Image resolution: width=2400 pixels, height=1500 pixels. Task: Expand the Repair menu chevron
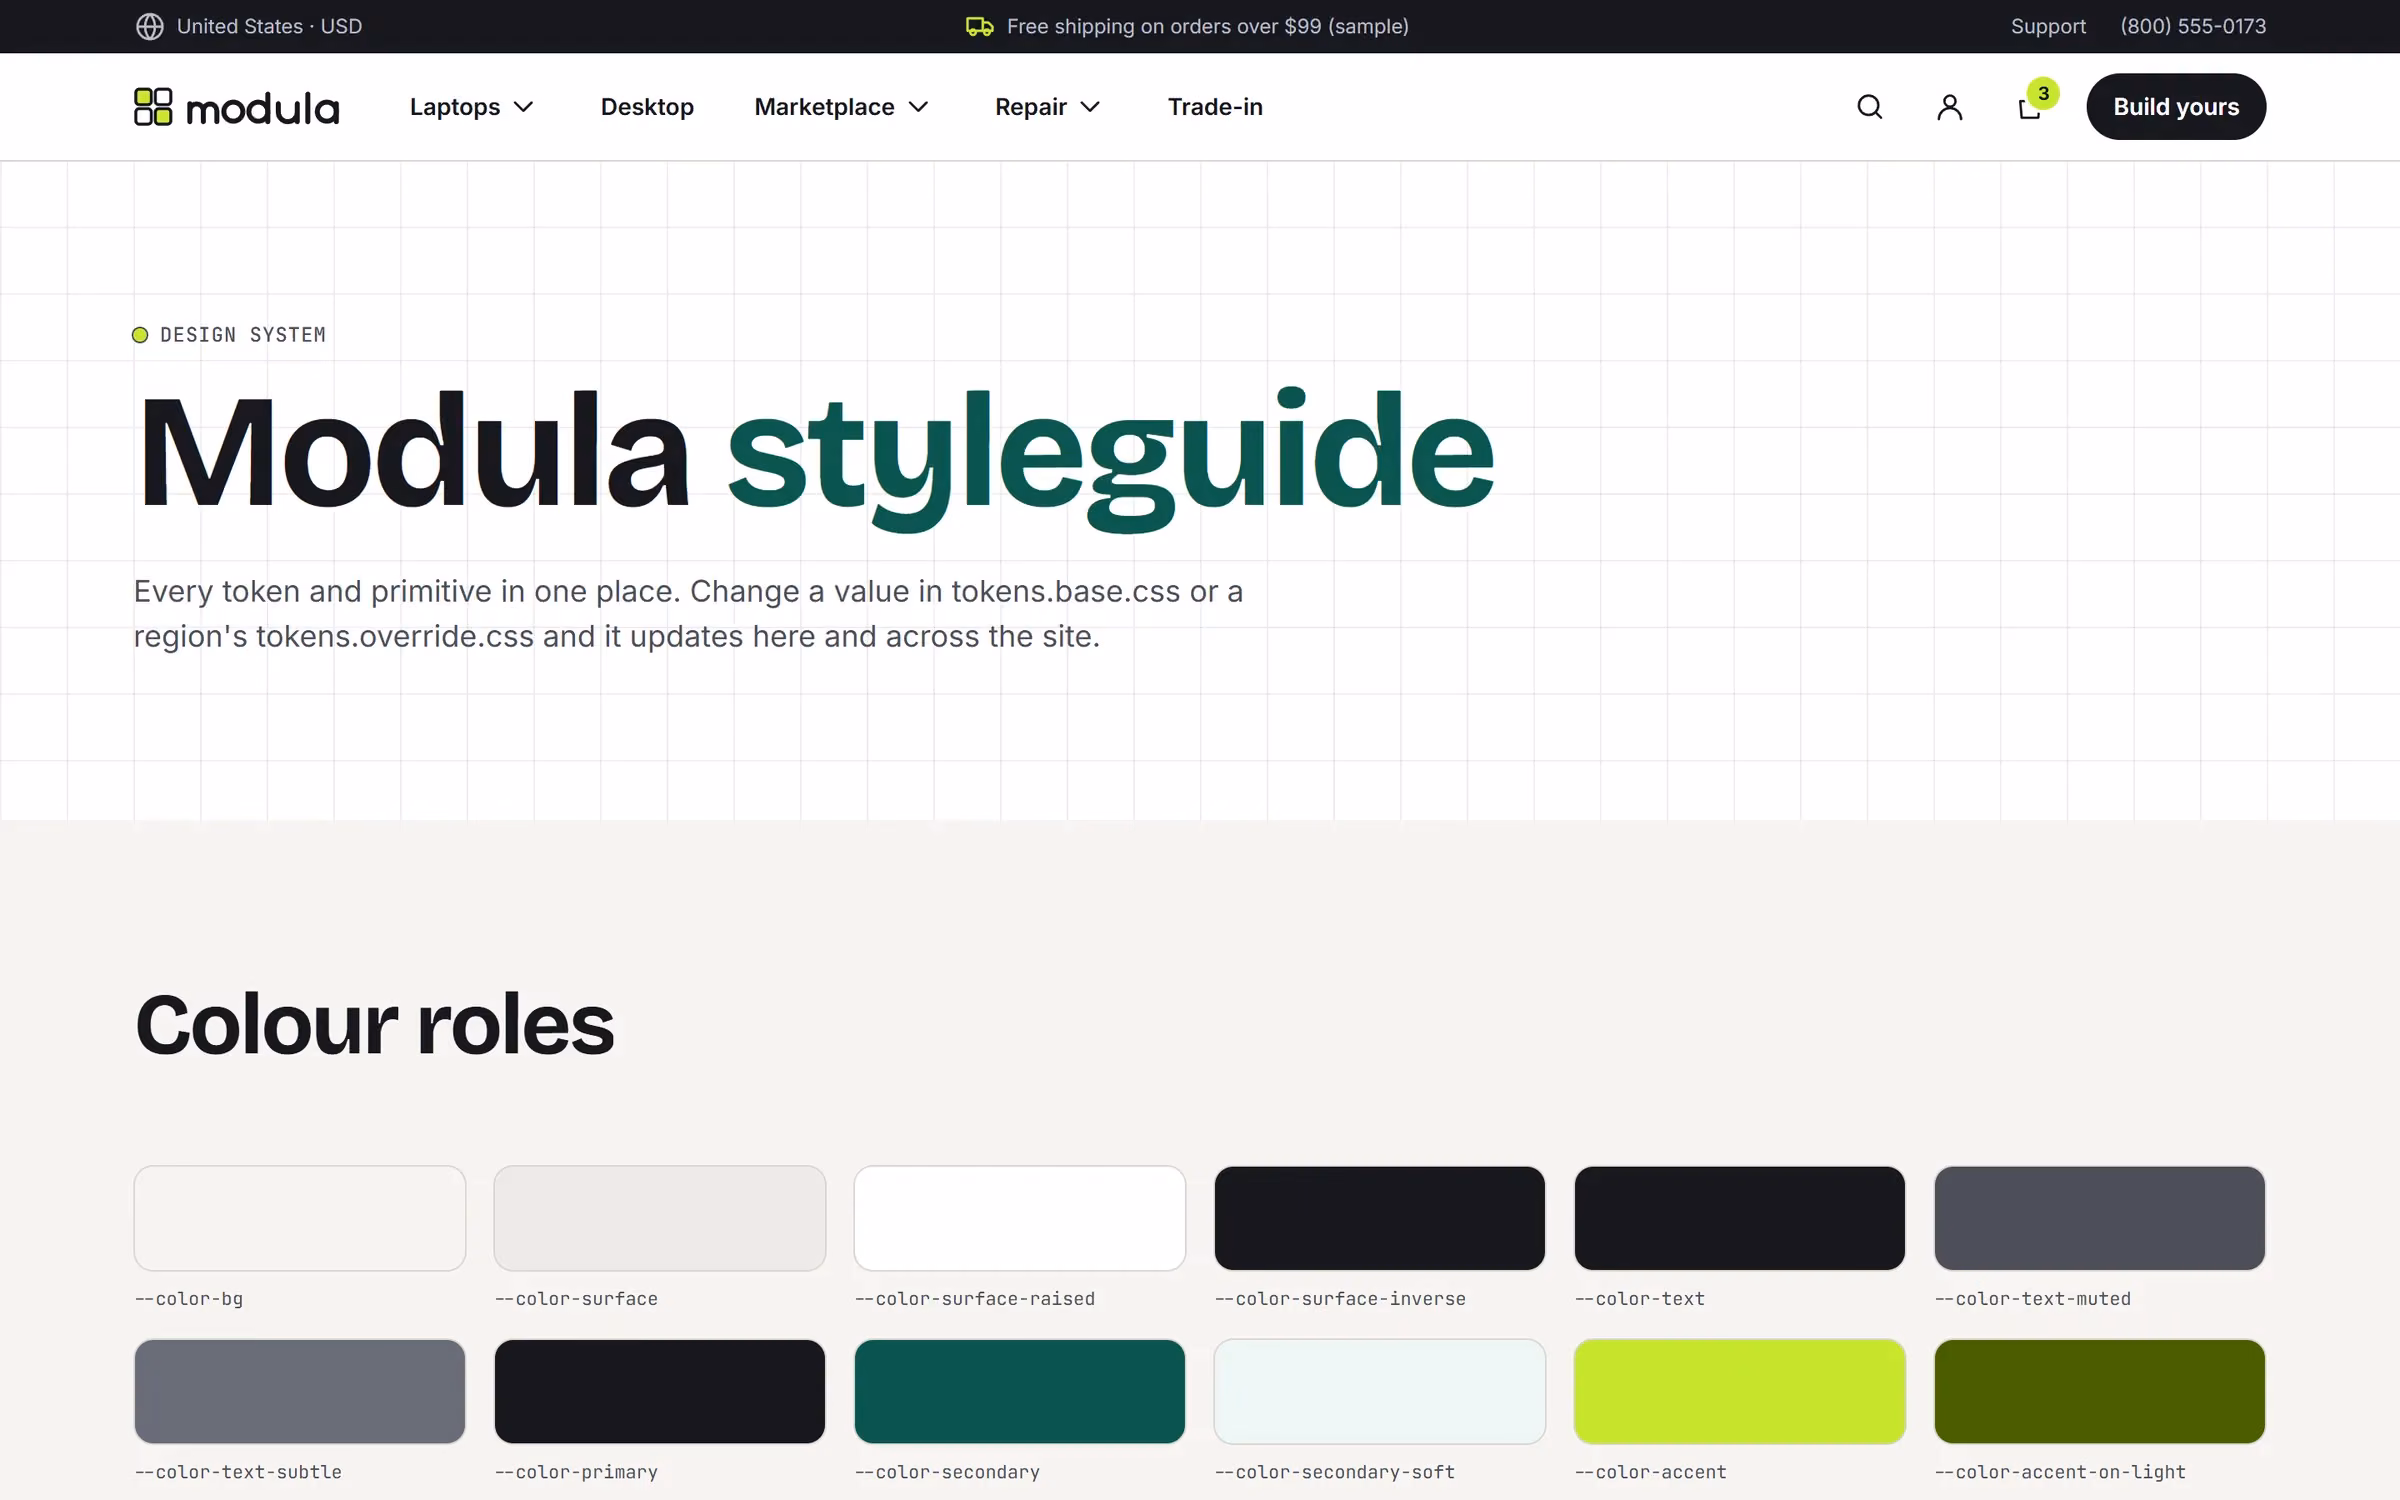point(1090,107)
